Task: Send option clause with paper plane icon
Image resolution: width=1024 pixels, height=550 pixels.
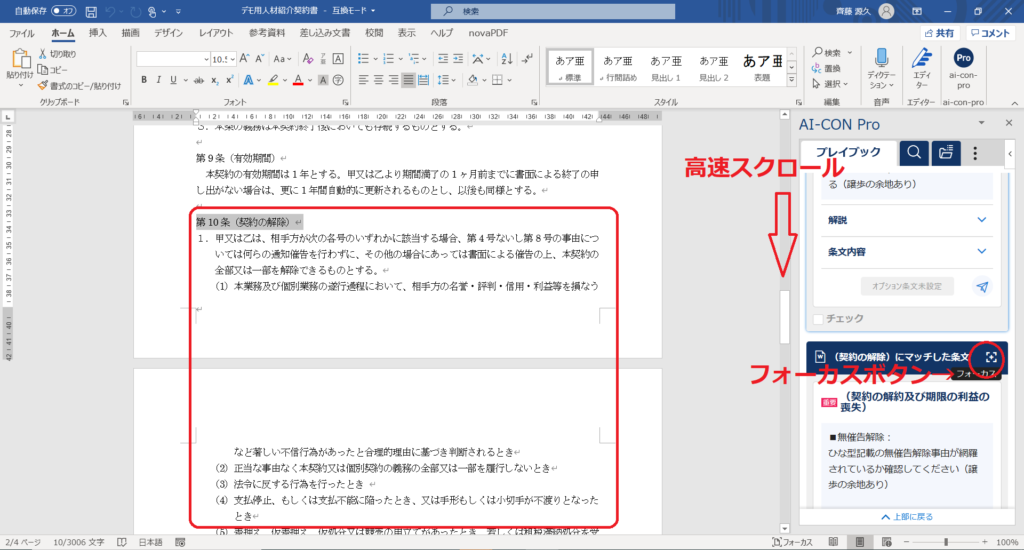Action: point(982,286)
